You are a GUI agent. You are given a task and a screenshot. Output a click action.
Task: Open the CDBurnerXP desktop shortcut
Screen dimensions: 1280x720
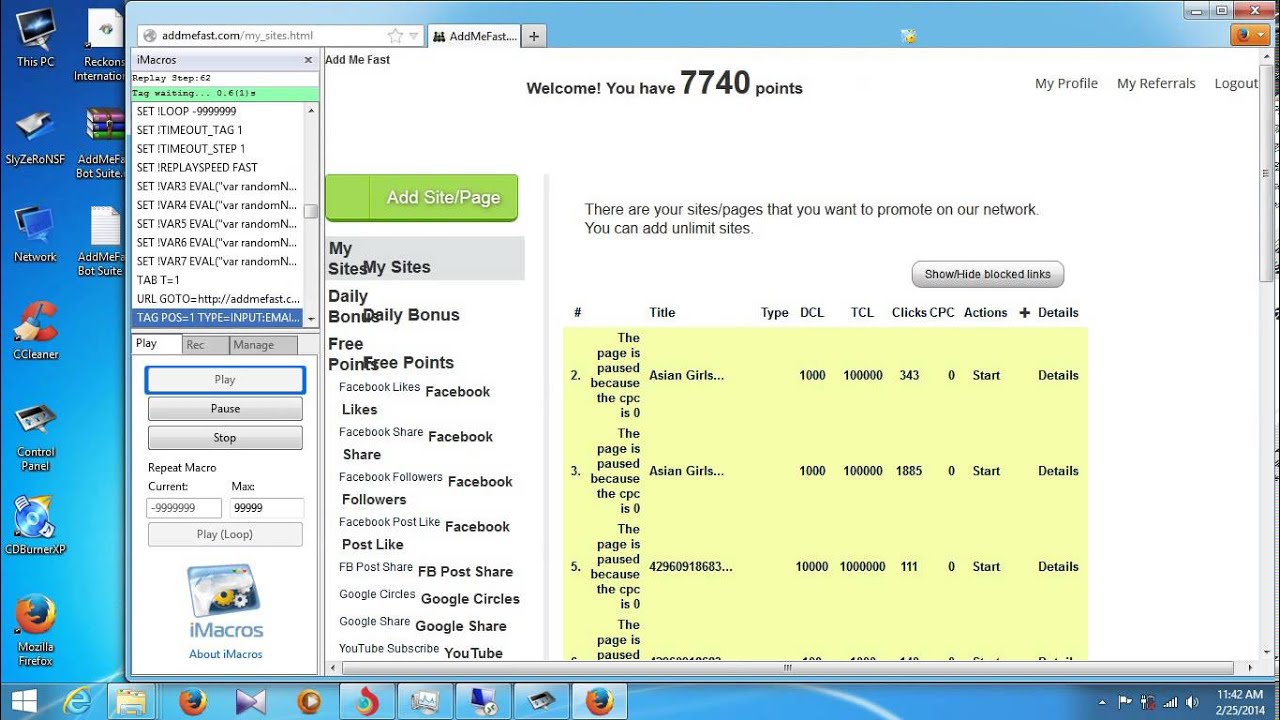pos(35,525)
